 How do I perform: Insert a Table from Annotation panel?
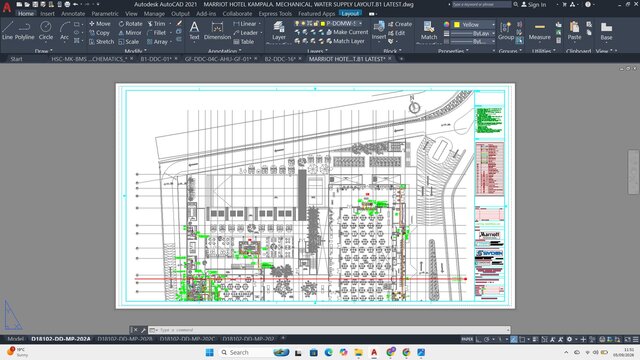pos(244,42)
